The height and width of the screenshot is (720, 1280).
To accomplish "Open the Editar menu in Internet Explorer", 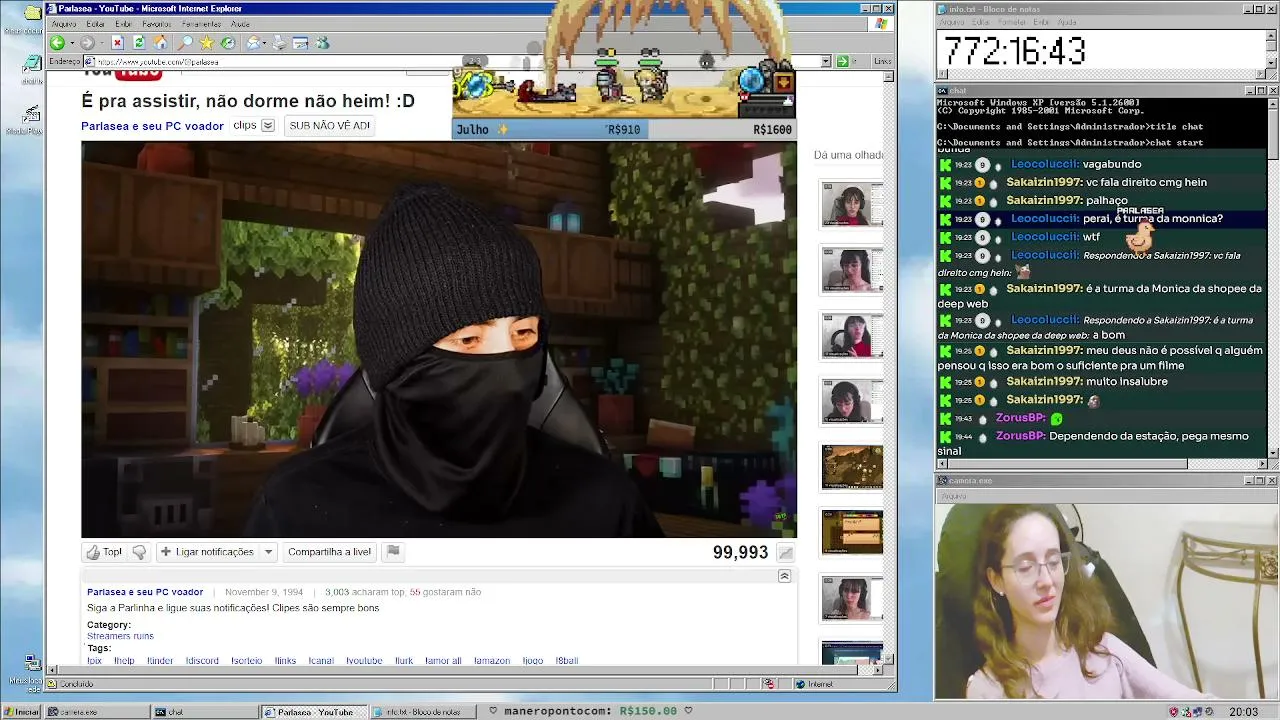I will pyautogui.click(x=96, y=24).
